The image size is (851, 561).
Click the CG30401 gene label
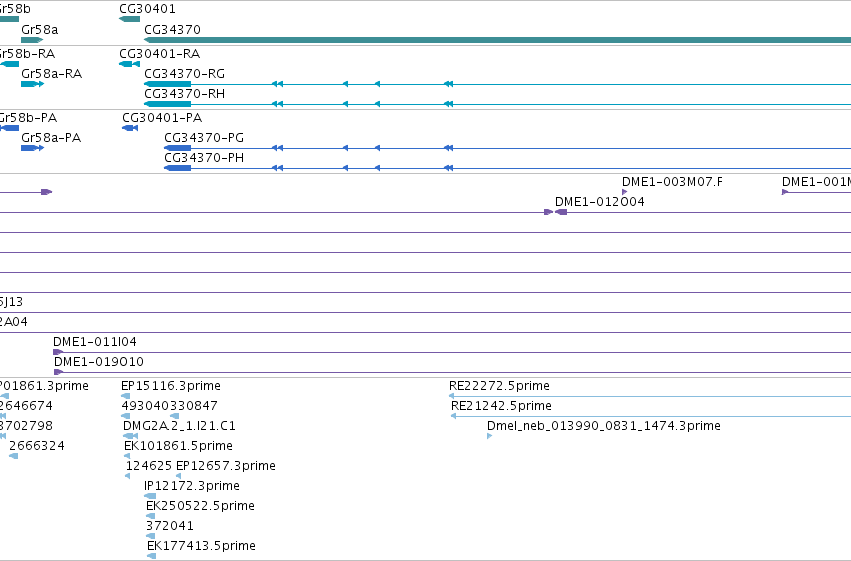click(147, 9)
